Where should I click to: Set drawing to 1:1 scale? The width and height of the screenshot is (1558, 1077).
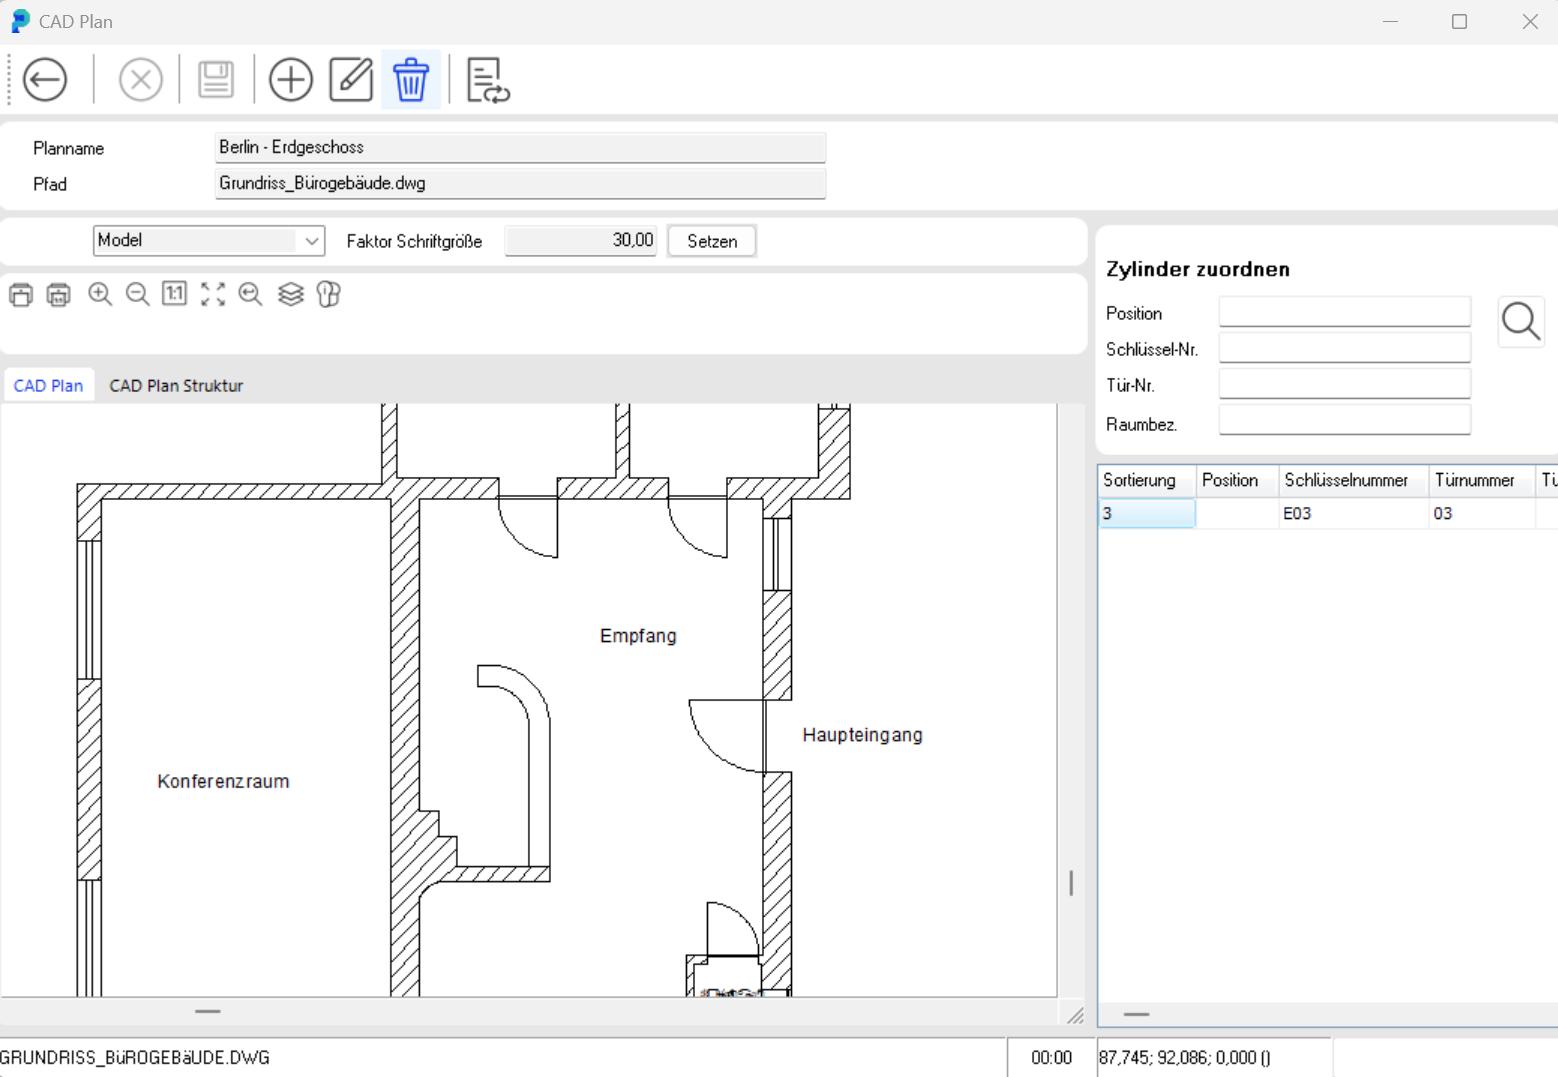point(175,294)
